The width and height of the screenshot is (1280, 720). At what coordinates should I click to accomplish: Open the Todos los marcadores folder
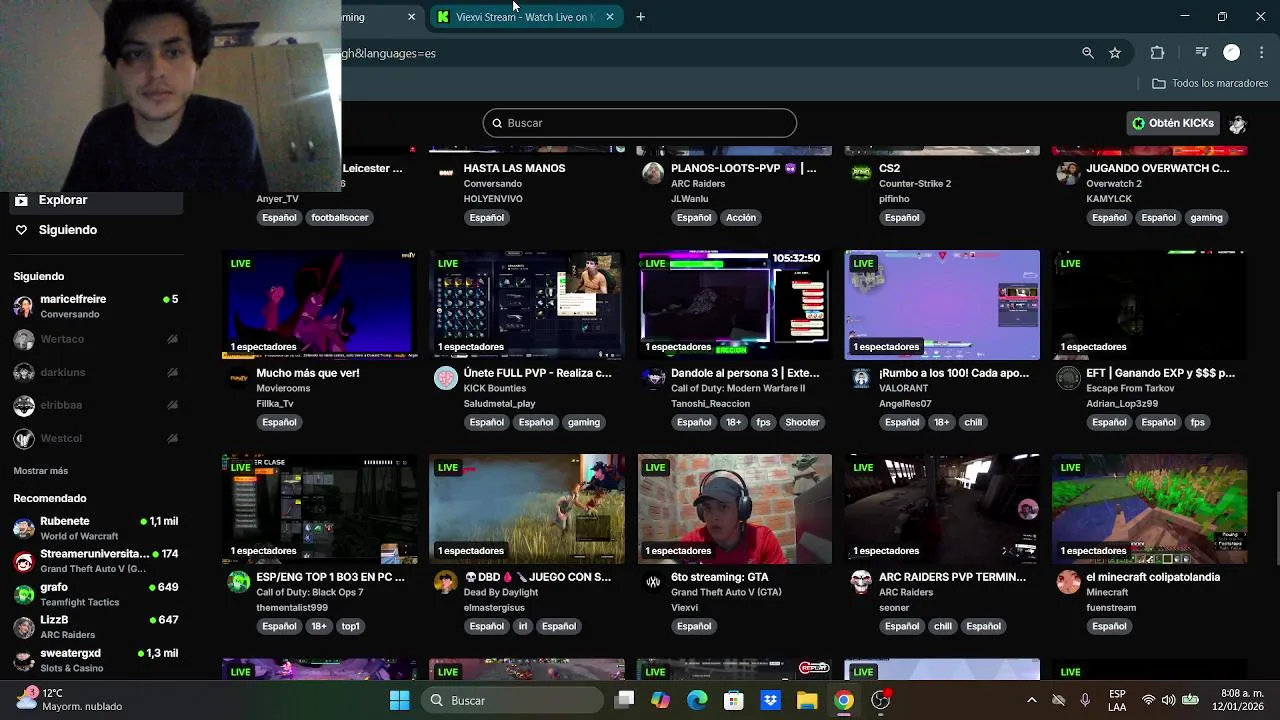[1210, 84]
